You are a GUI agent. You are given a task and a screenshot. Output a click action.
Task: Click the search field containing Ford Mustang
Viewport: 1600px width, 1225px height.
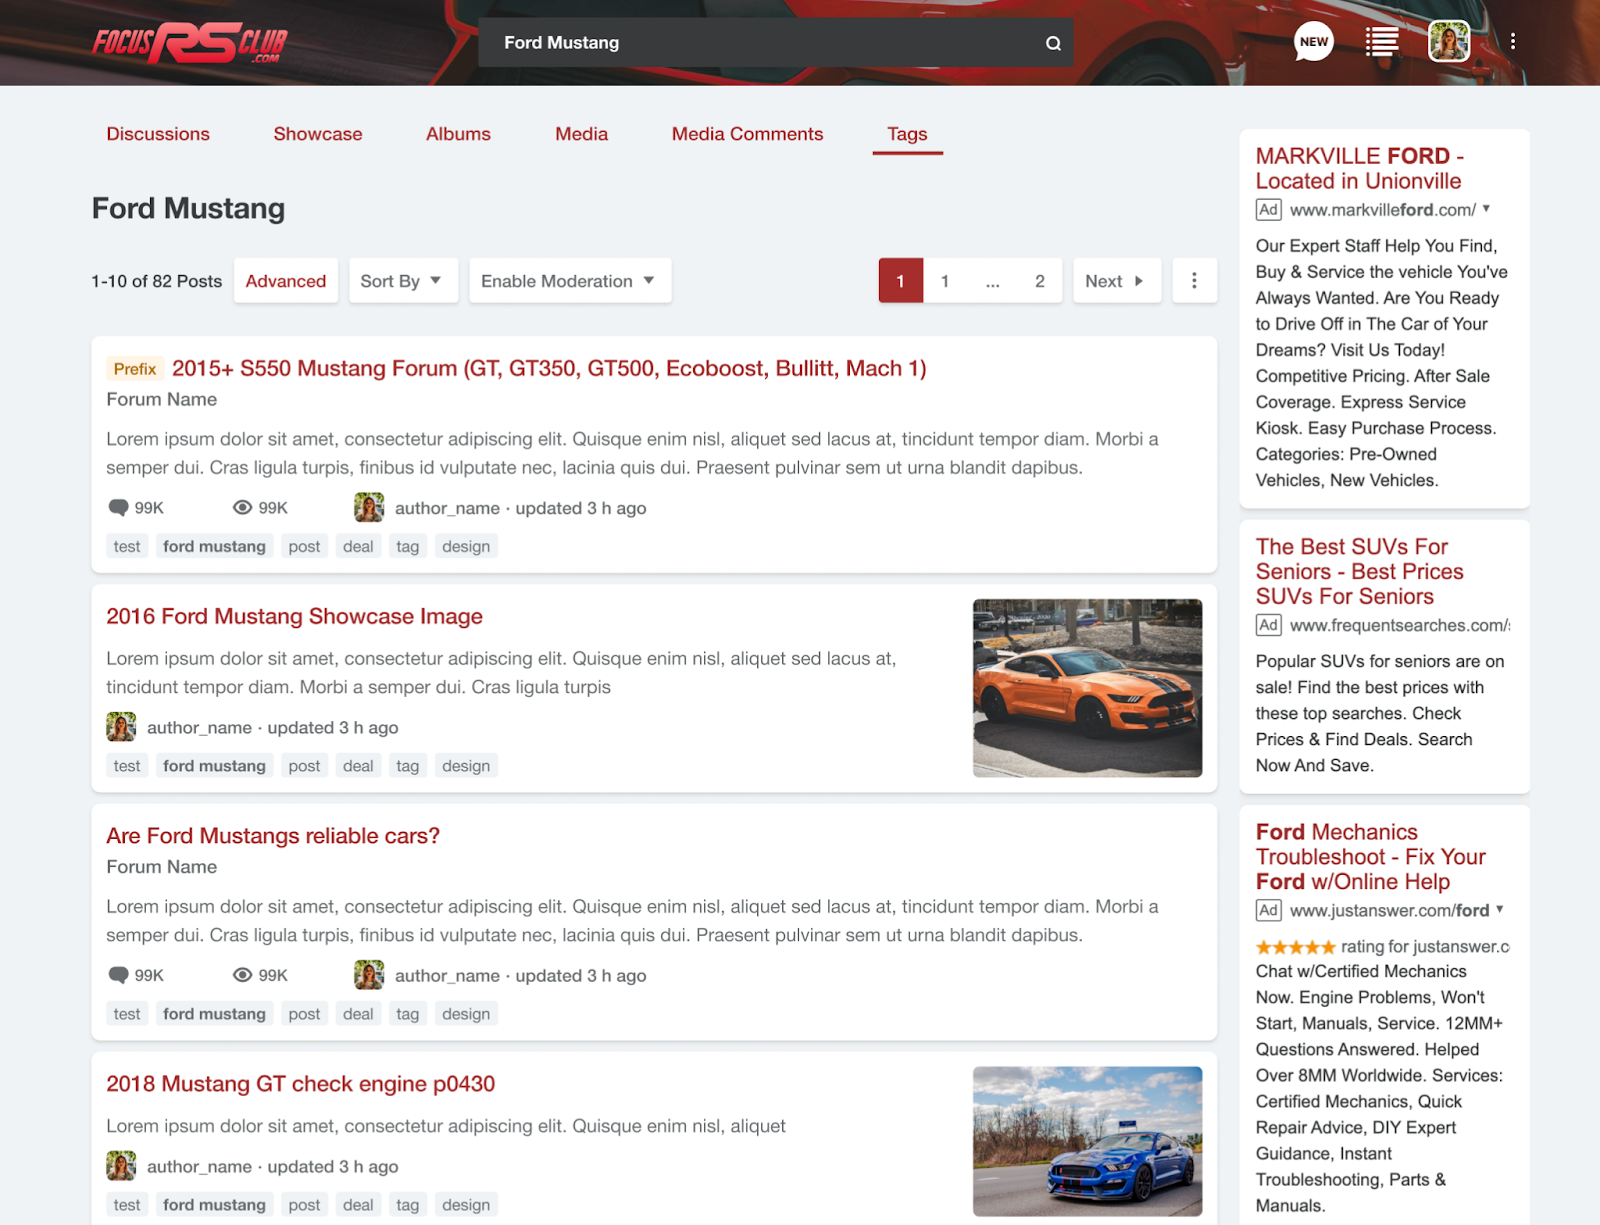(776, 43)
